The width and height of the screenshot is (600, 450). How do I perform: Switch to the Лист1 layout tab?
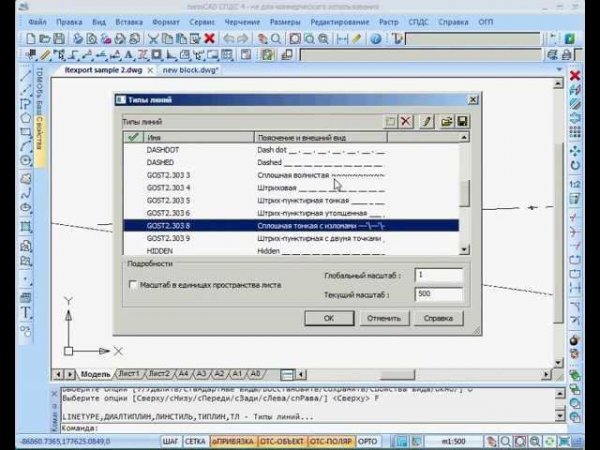tap(129, 374)
